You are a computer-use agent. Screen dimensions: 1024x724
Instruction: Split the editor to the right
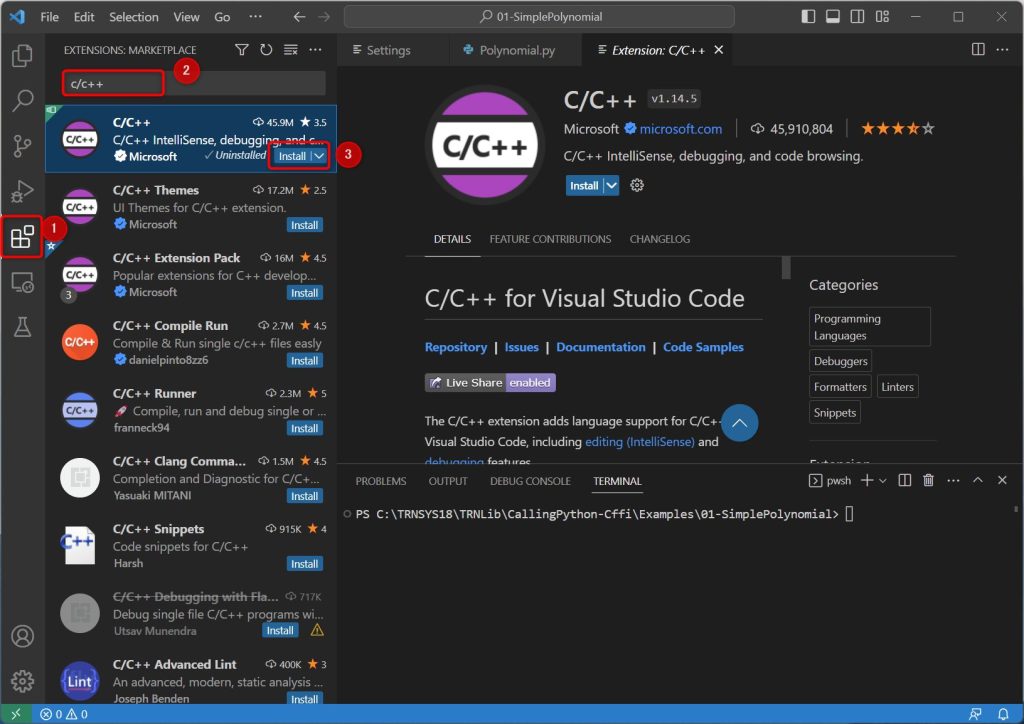(978, 50)
